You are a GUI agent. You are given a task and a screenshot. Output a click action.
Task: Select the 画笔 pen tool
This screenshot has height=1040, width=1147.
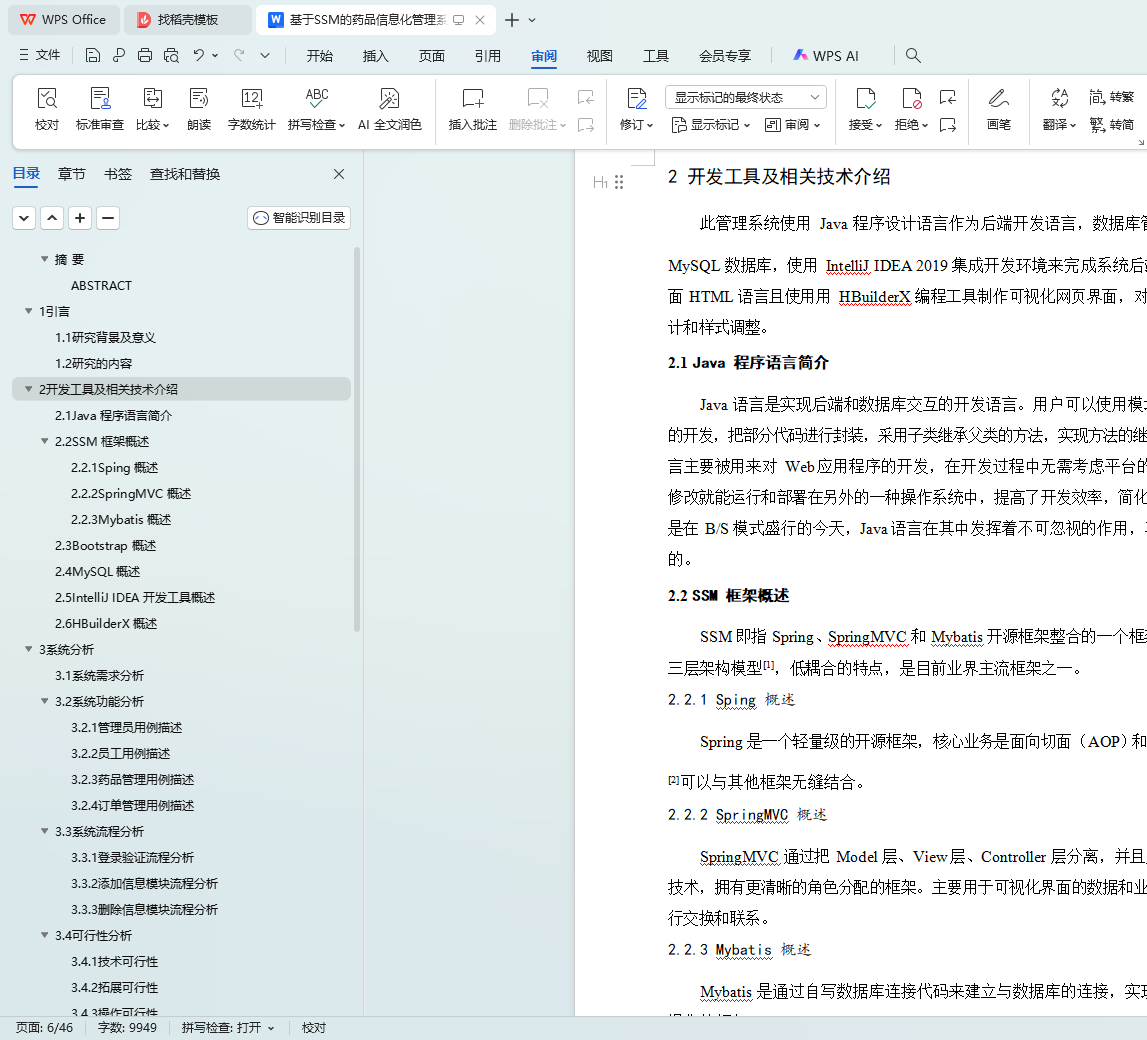point(999,109)
